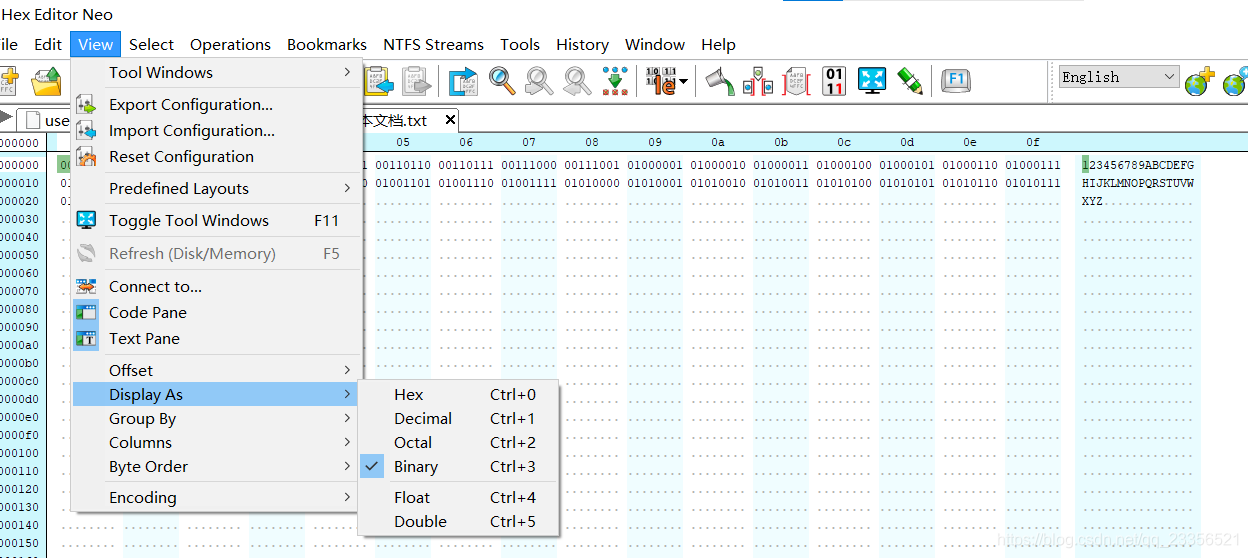Image resolution: width=1248 pixels, height=558 pixels.
Task: Select Decimal display format
Action: click(x=458, y=418)
